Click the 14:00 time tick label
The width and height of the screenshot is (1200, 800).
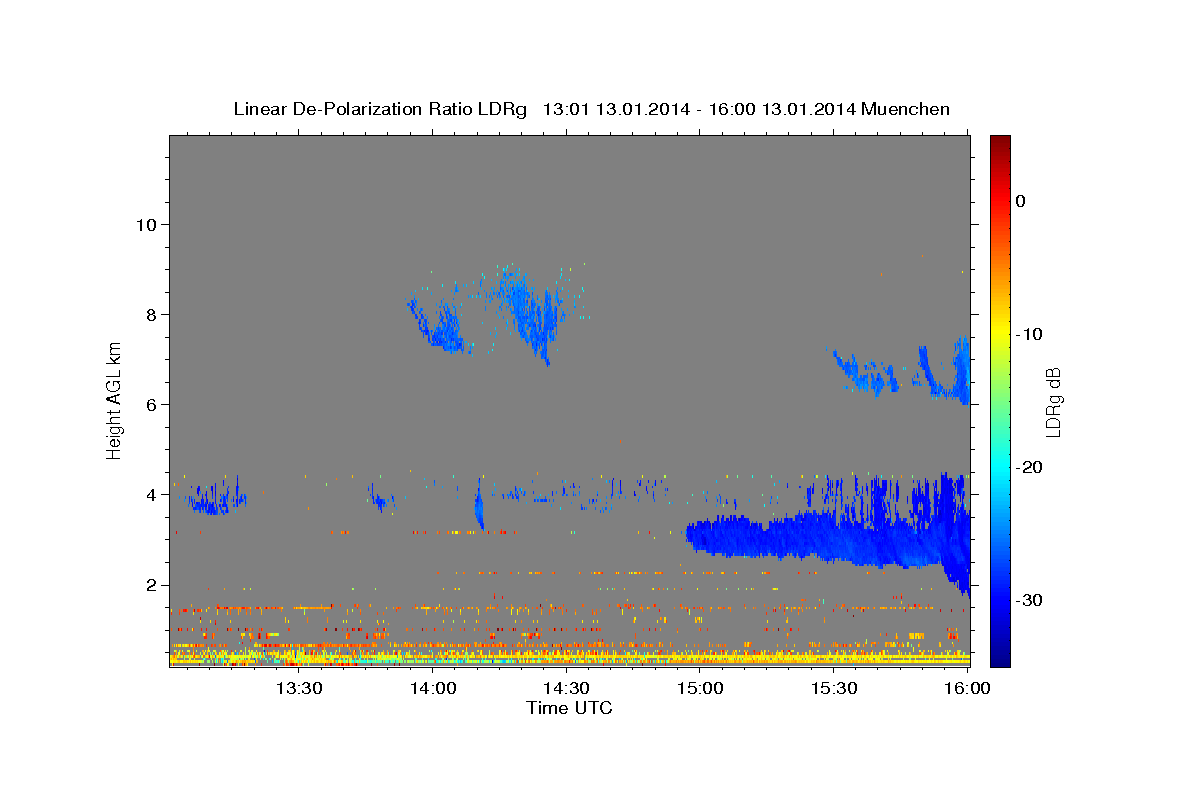(432, 688)
